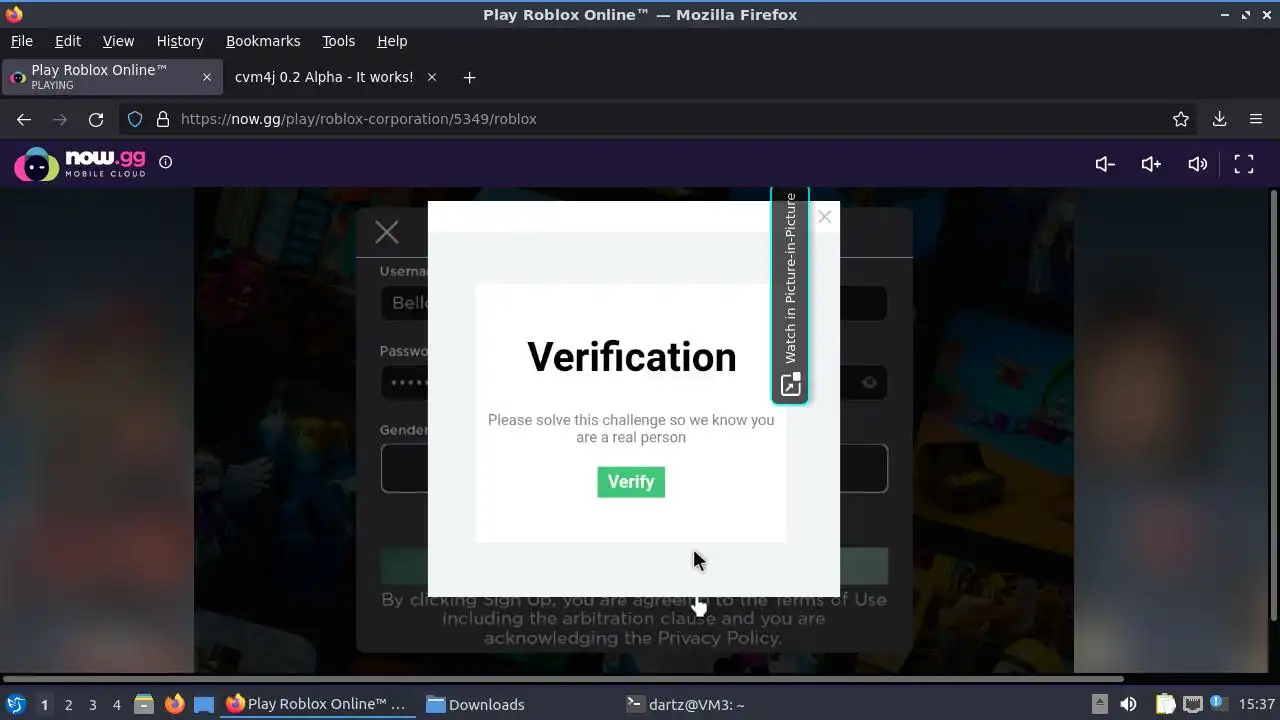This screenshot has height=720, width=1280.
Task: Open the Bookmarks menu
Action: [x=263, y=41]
